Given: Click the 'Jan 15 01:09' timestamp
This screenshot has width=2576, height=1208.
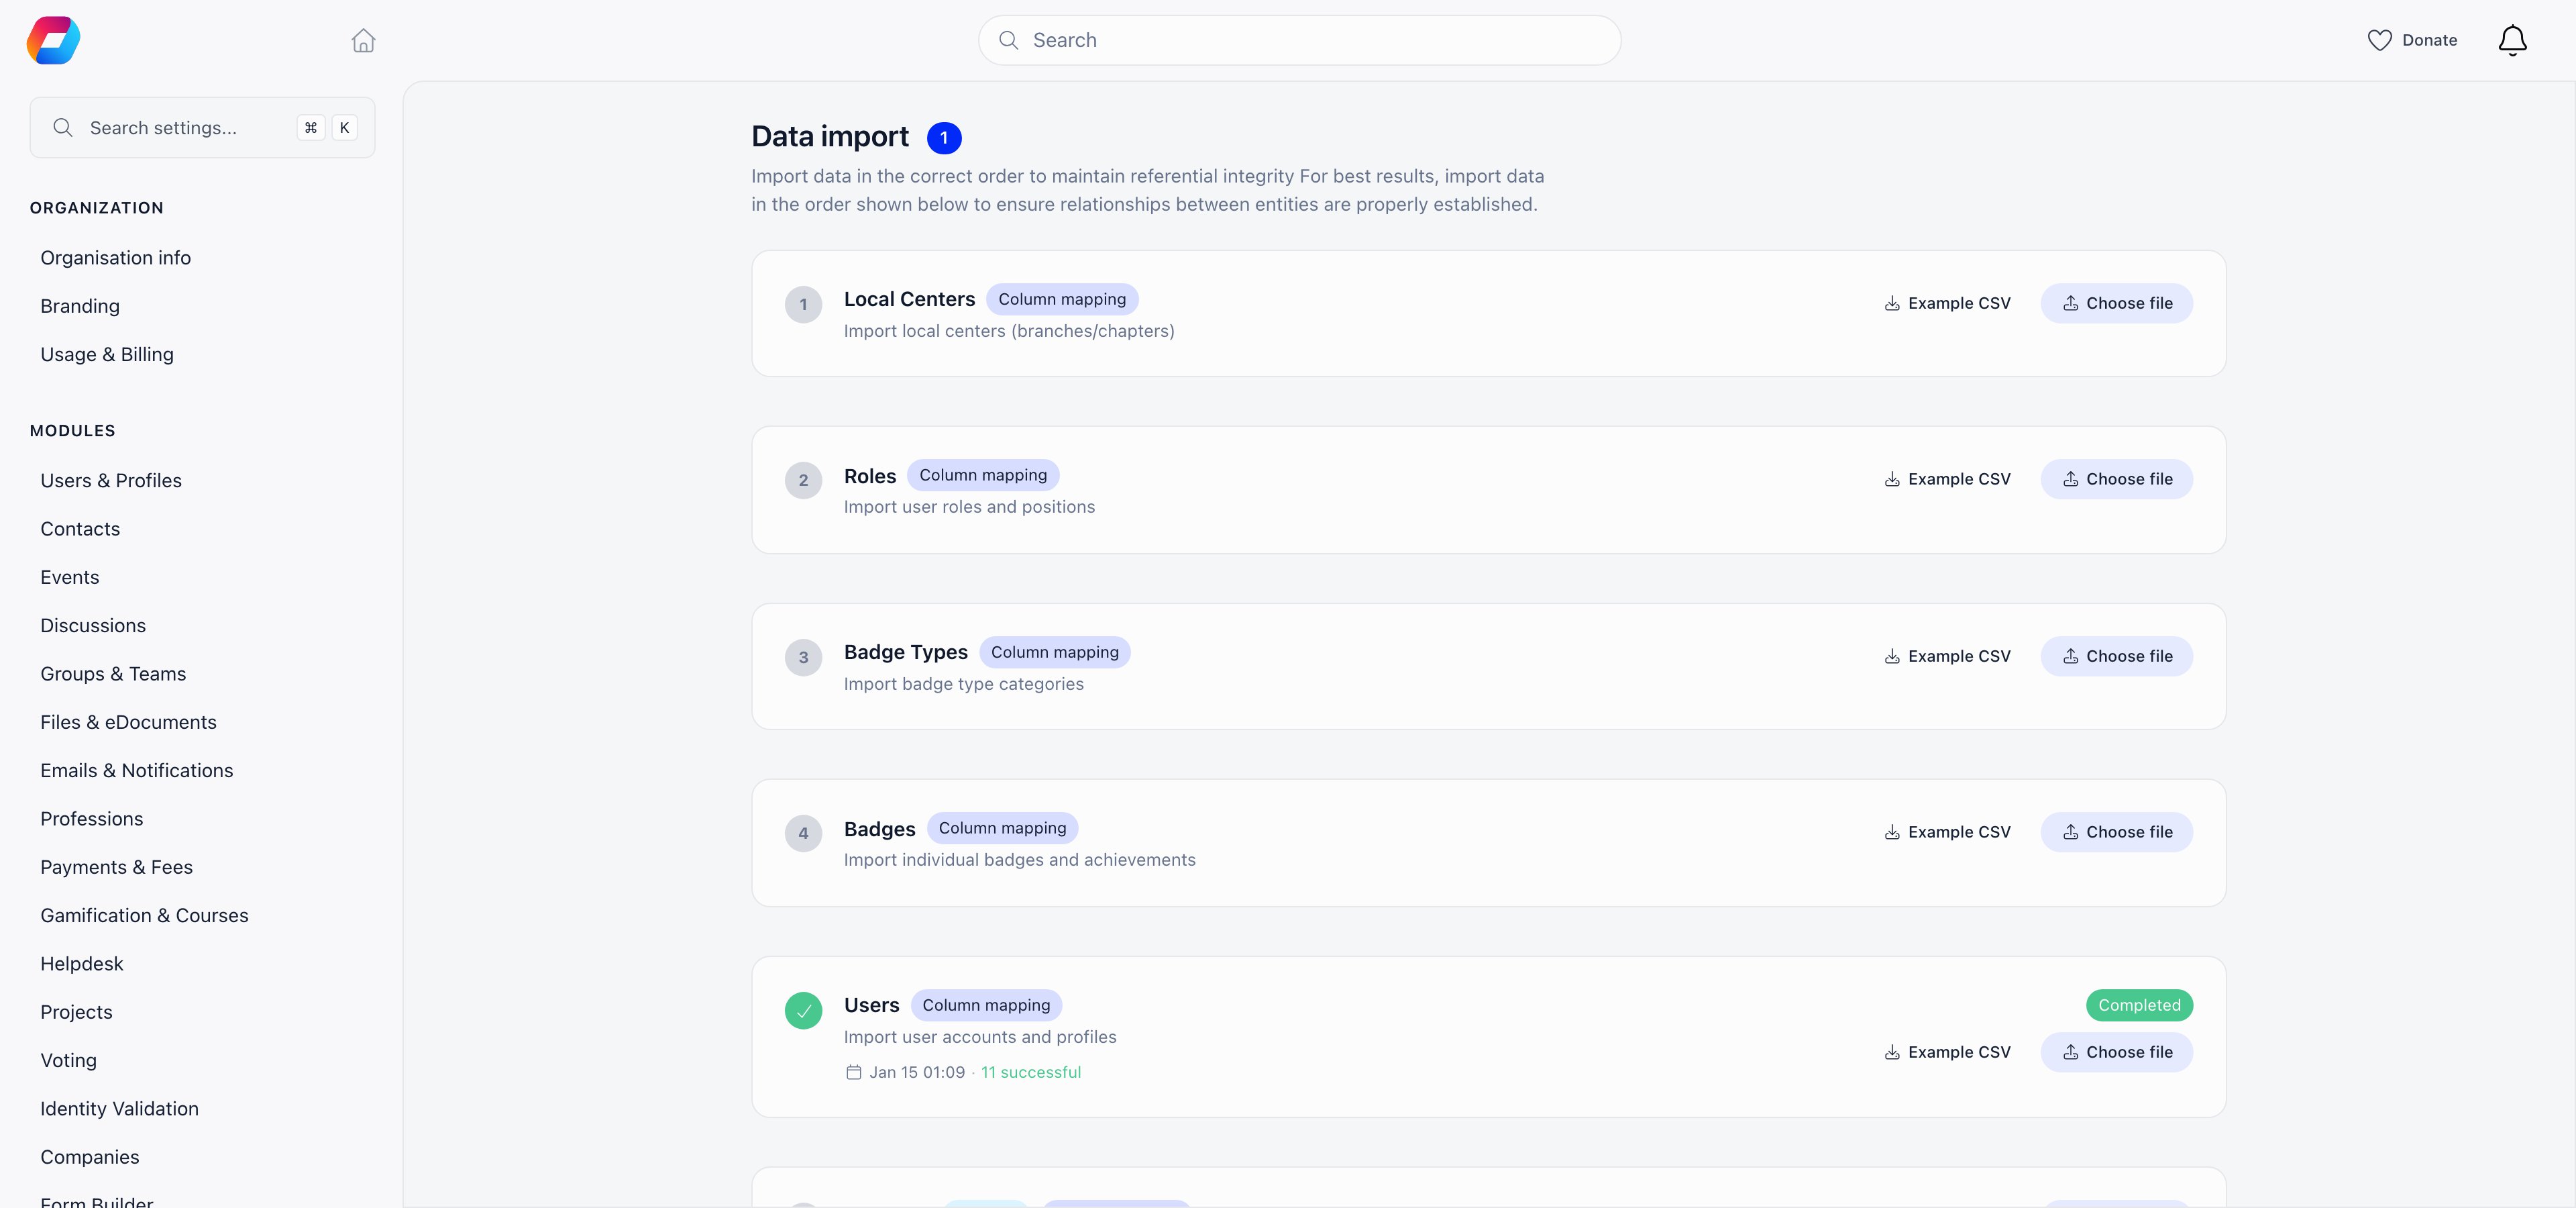Looking at the screenshot, I should coord(917,1072).
